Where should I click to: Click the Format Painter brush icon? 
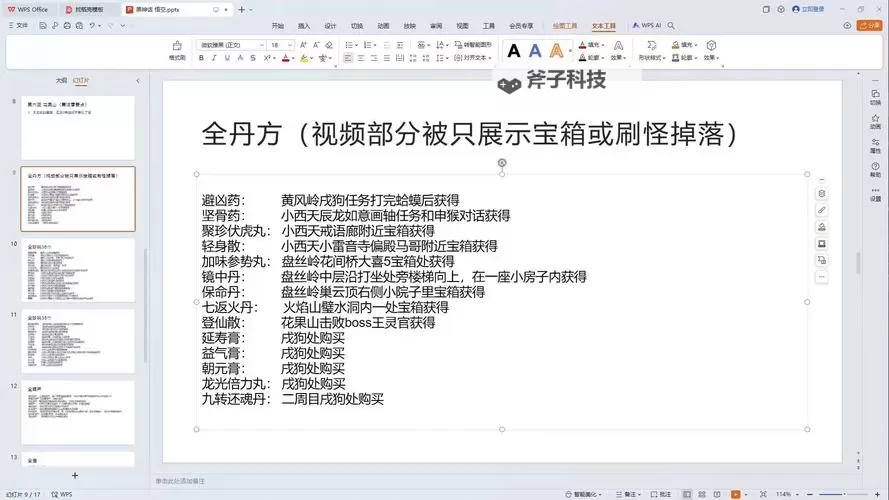pos(177,46)
